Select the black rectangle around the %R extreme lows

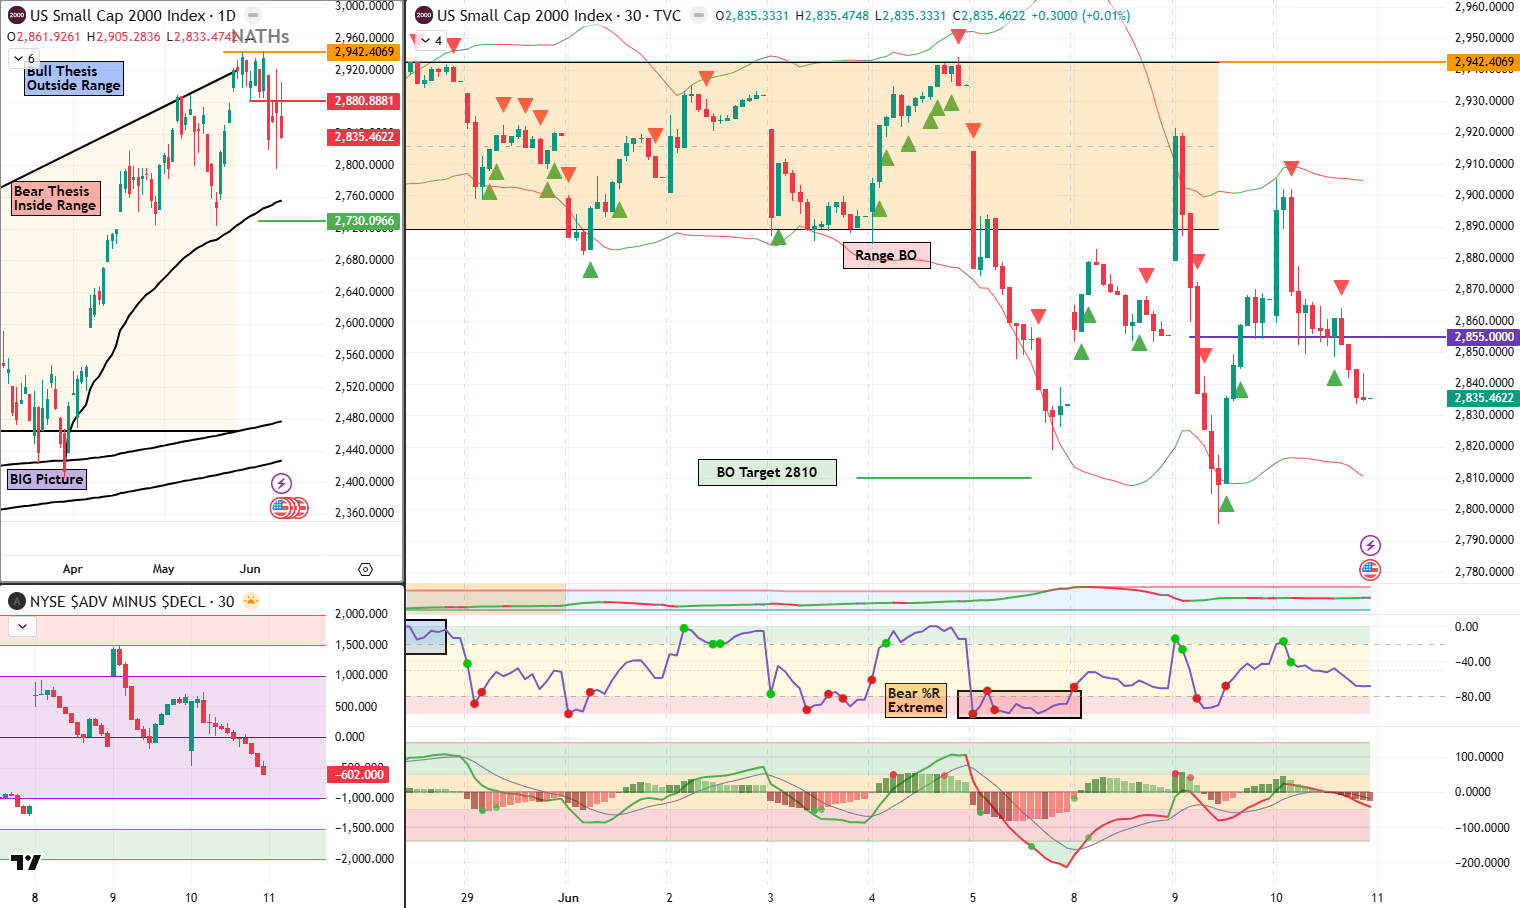[1019, 704]
